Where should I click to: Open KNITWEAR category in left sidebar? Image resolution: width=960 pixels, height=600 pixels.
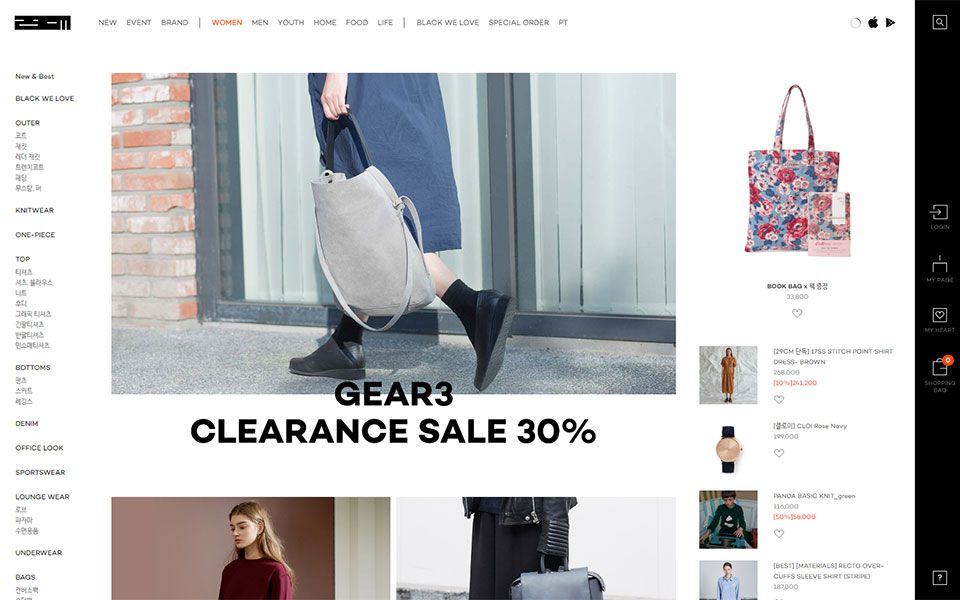34,210
